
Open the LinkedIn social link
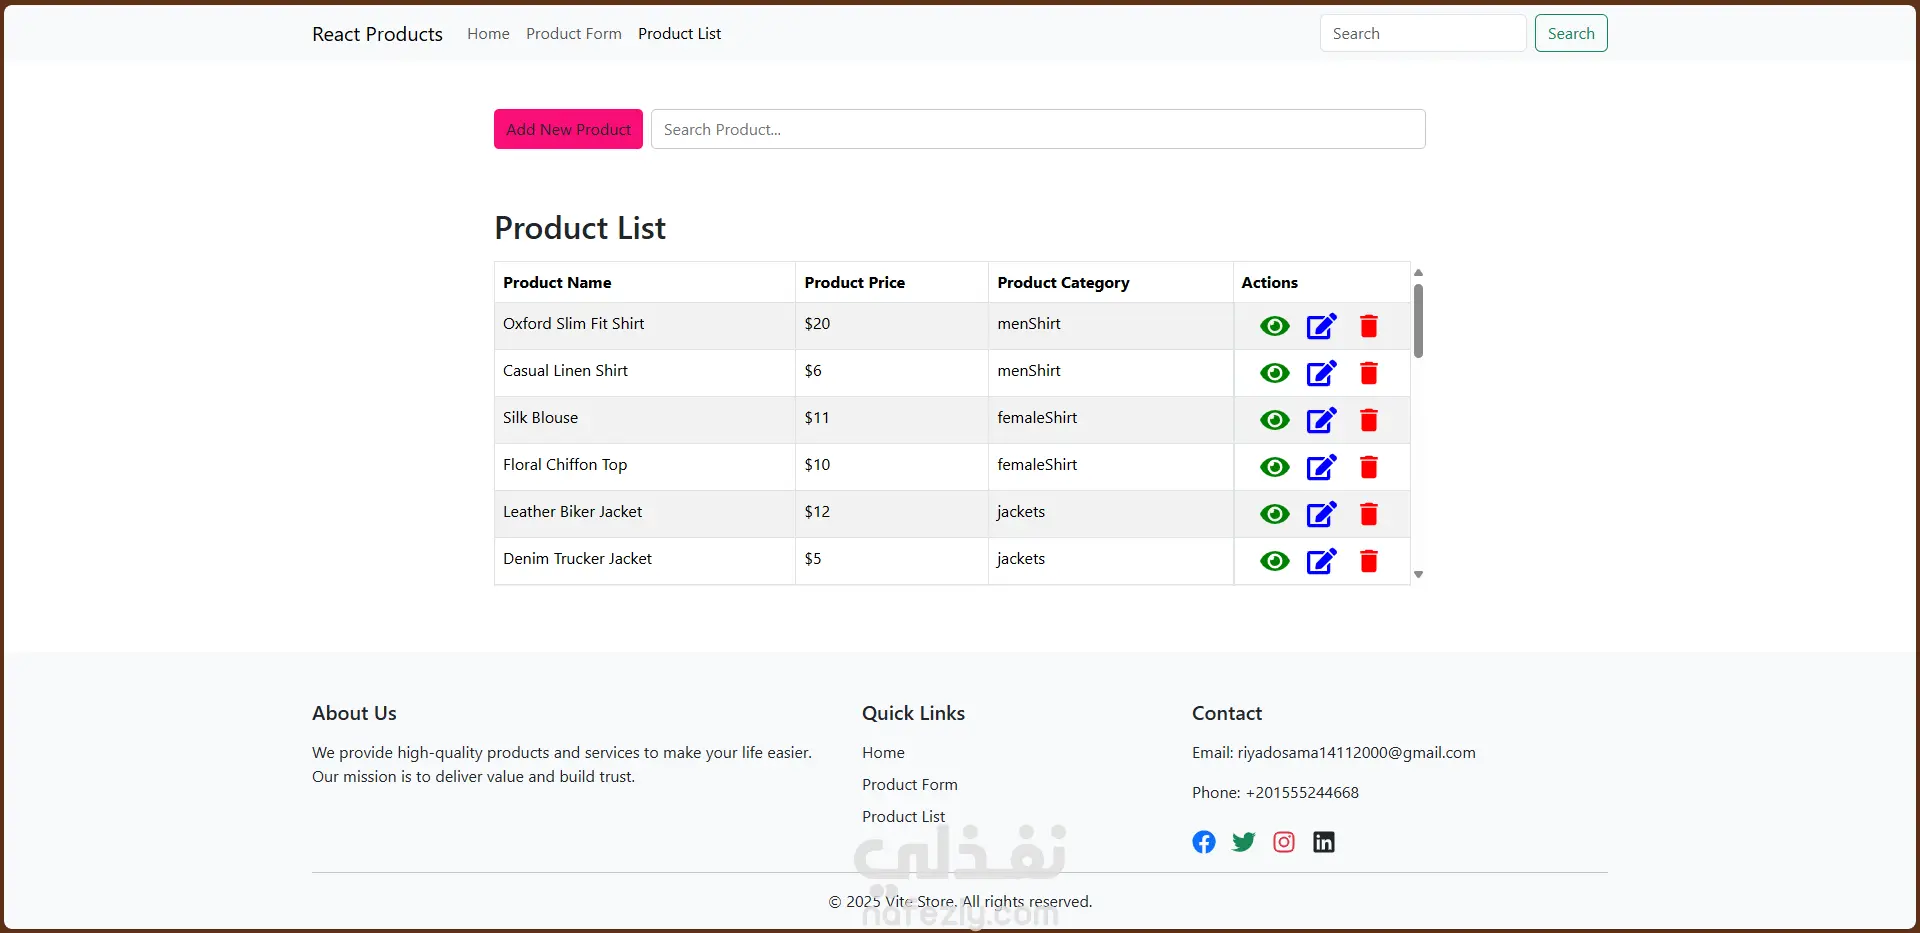tap(1324, 842)
